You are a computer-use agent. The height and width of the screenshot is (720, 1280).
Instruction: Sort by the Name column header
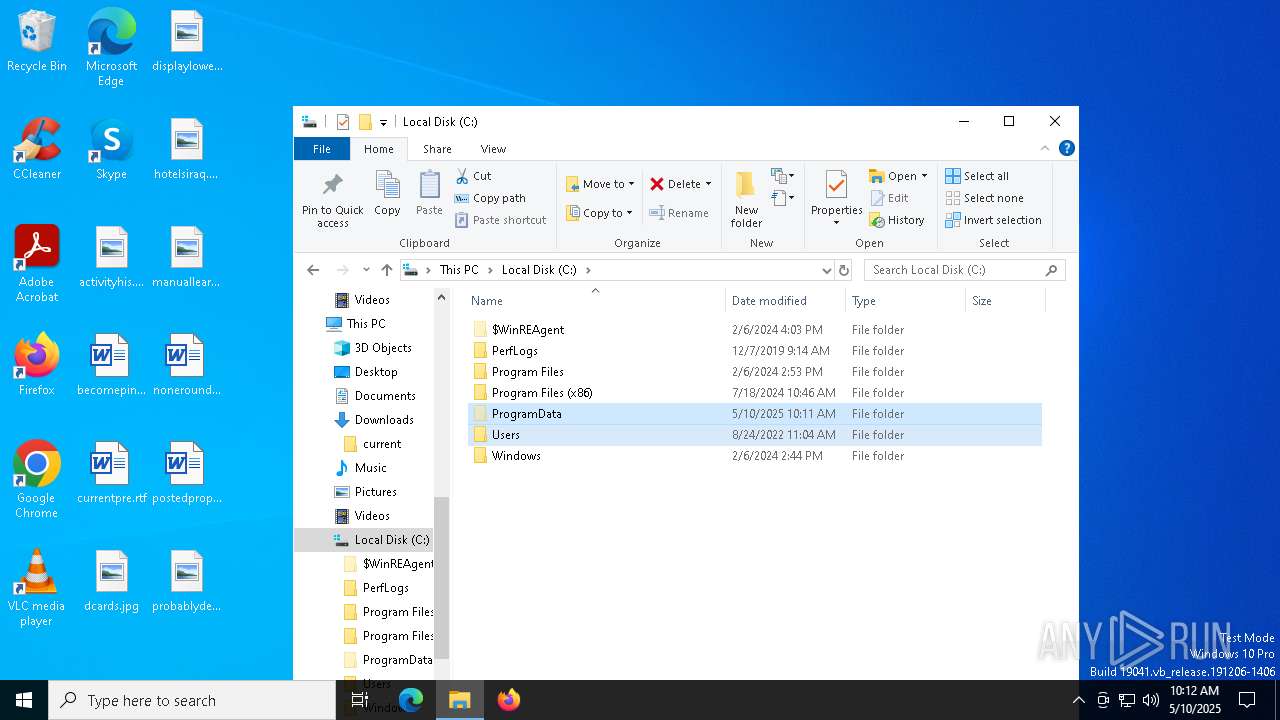click(596, 301)
